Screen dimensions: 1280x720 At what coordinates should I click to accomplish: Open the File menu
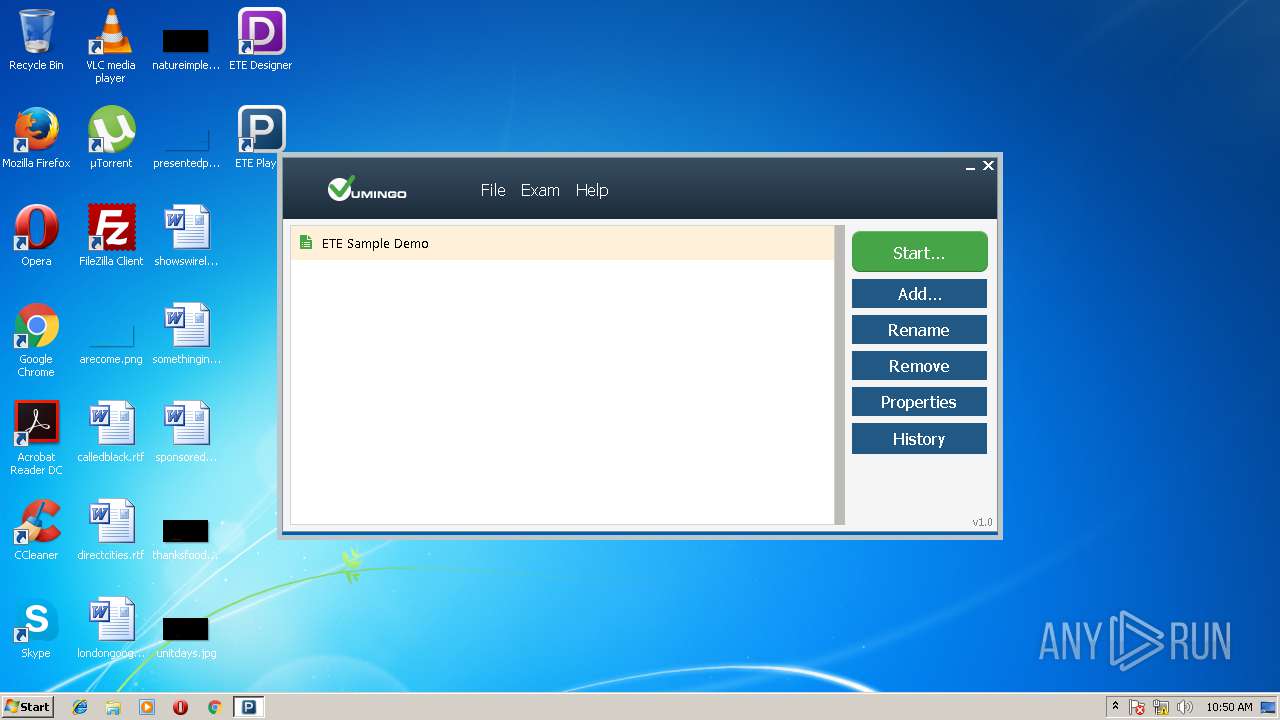pyautogui.click(x=493, y=190)
